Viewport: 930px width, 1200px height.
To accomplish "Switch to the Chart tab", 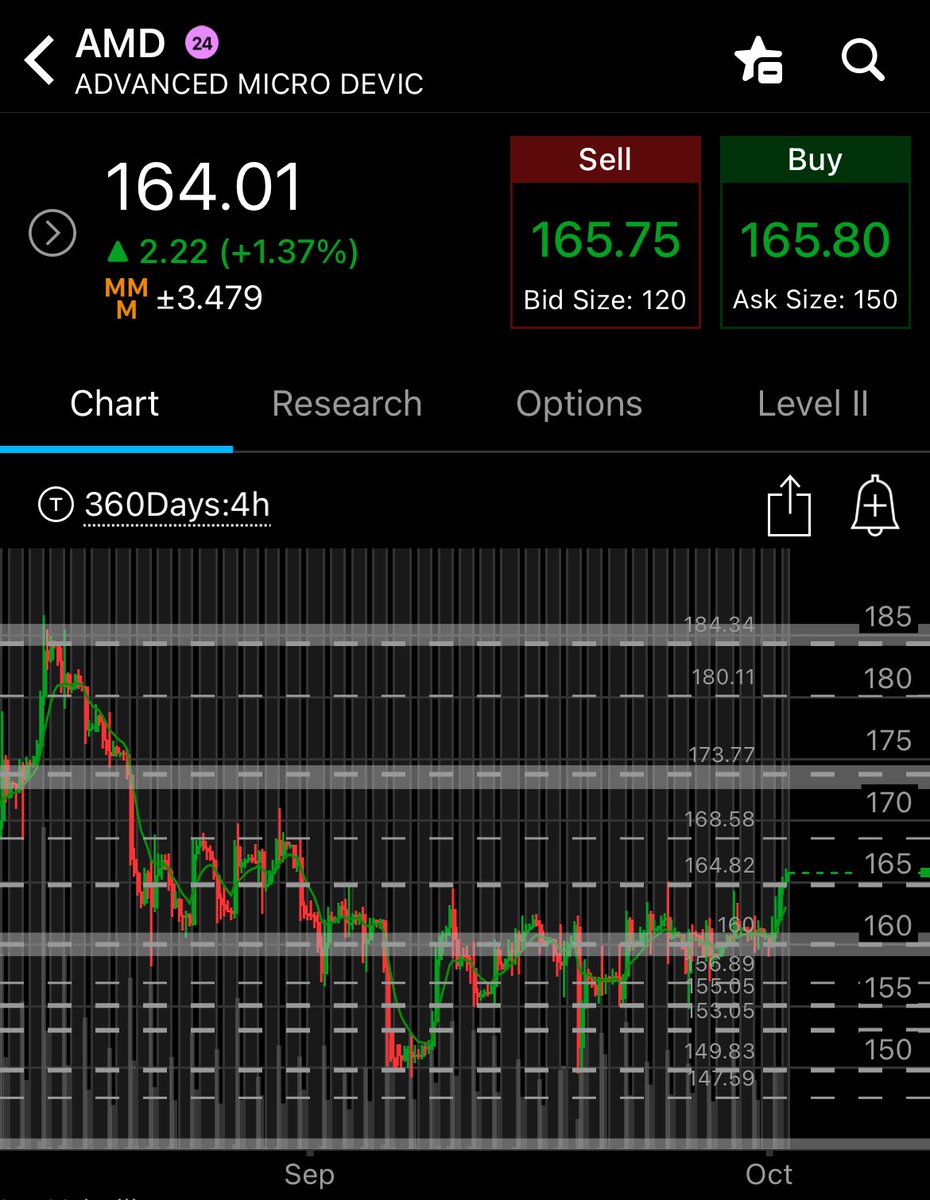I will click(115, 404).
